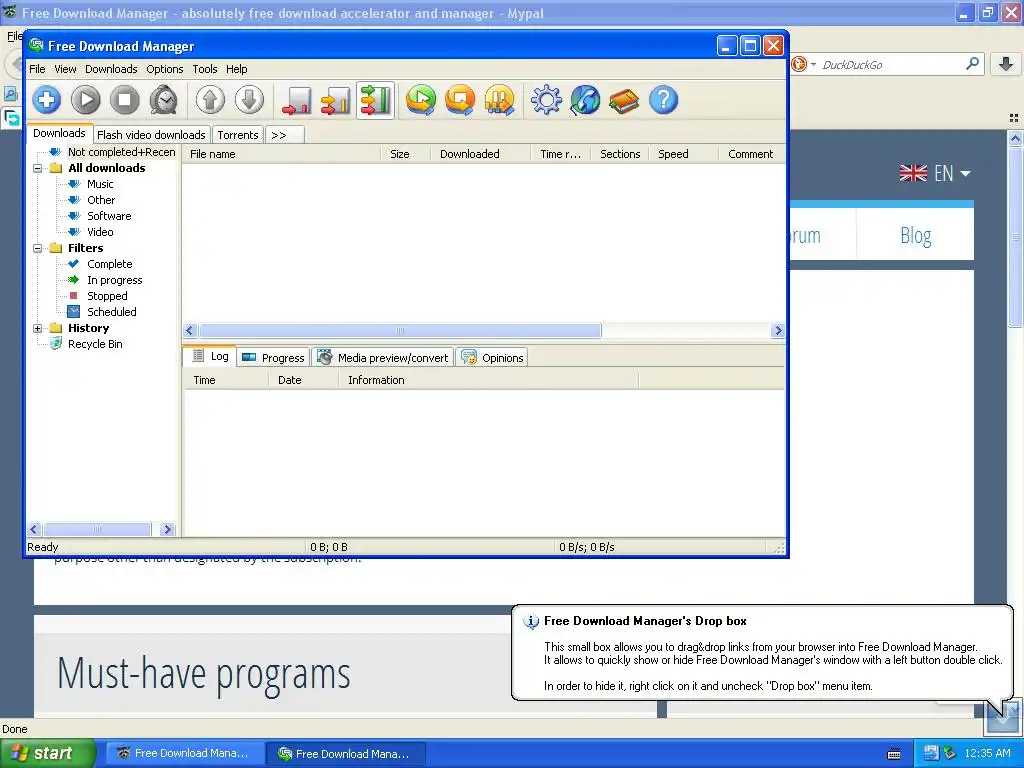Select the Complete filter
The image size is (1024, 768).
pos(110,264)
